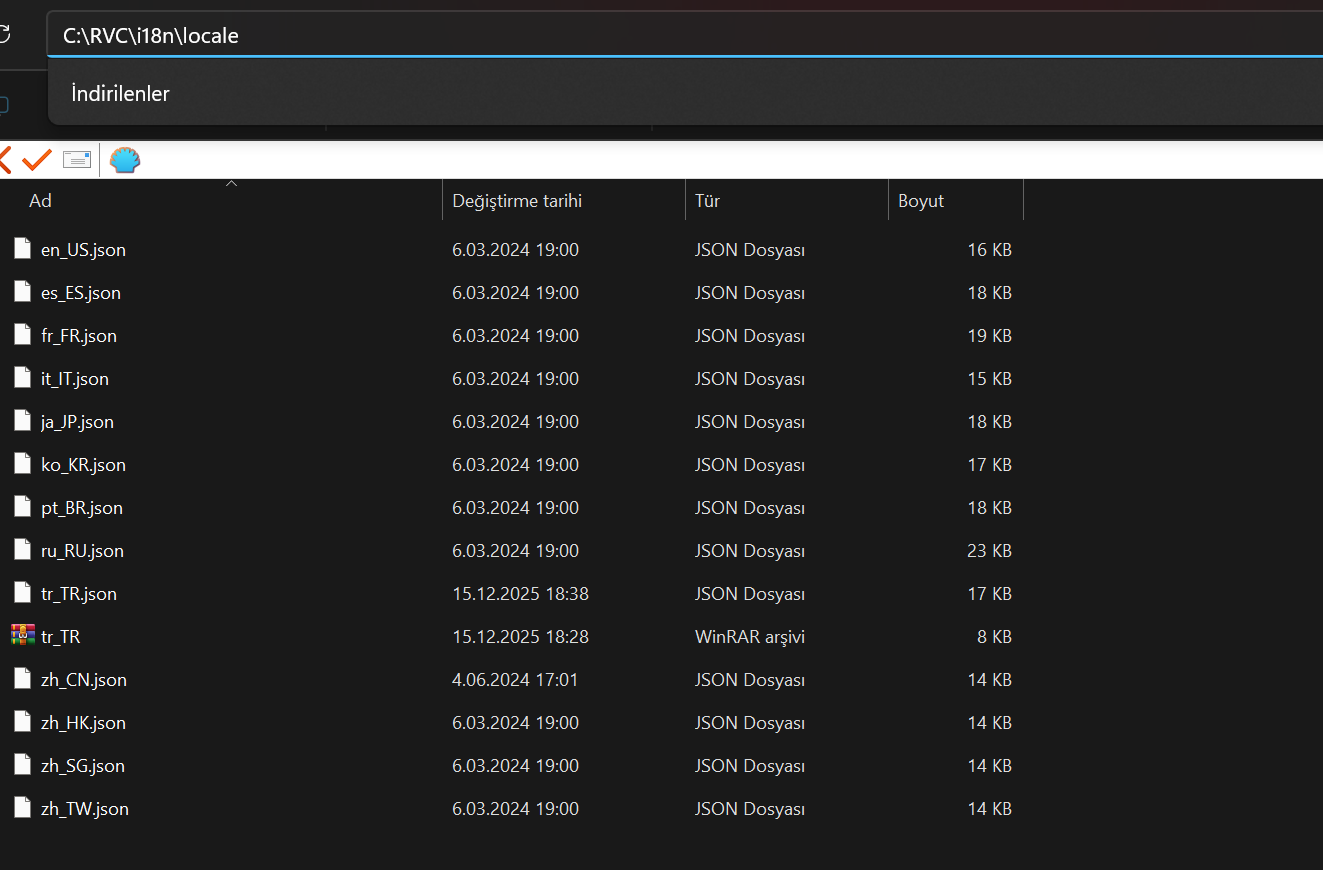Click the email envelope toolbar icon

(x=77, y=160)
